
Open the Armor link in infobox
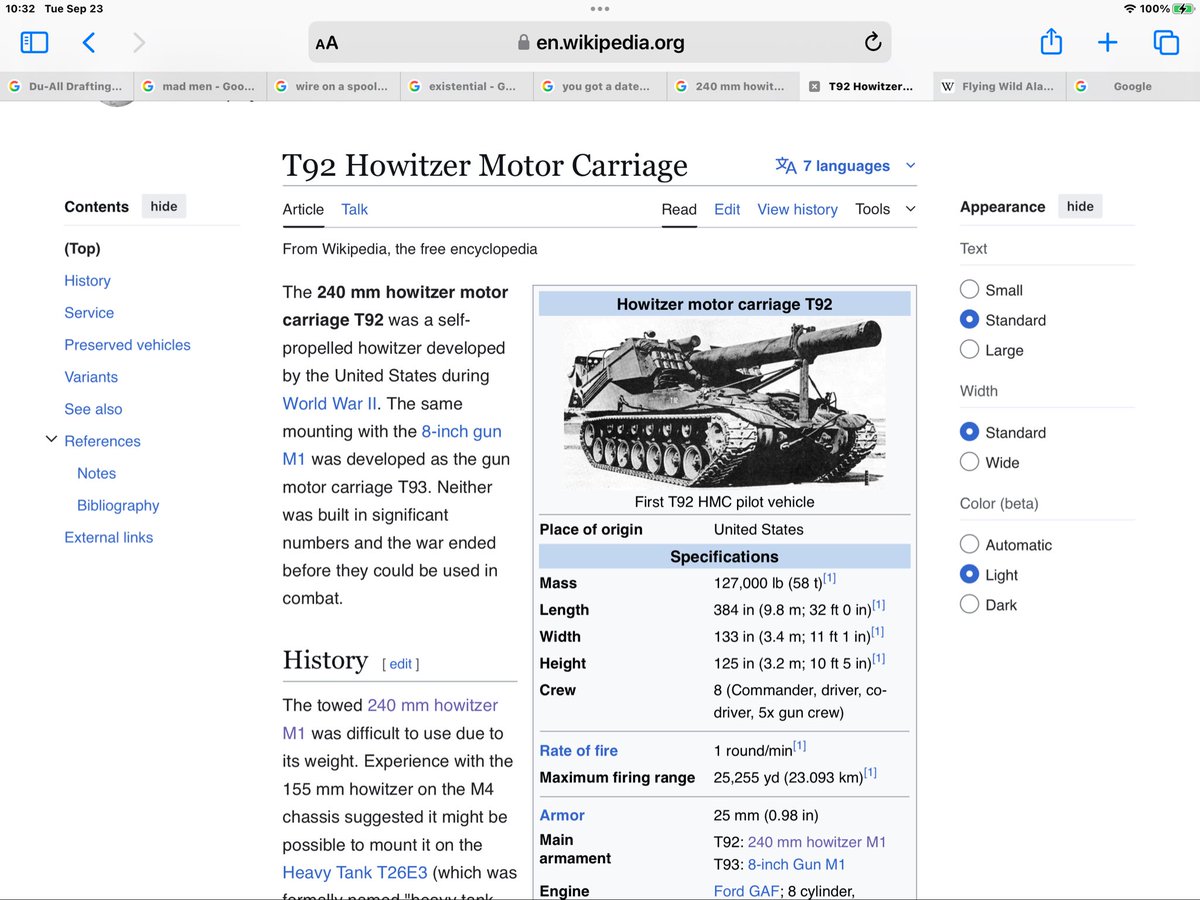coord(562,816)
